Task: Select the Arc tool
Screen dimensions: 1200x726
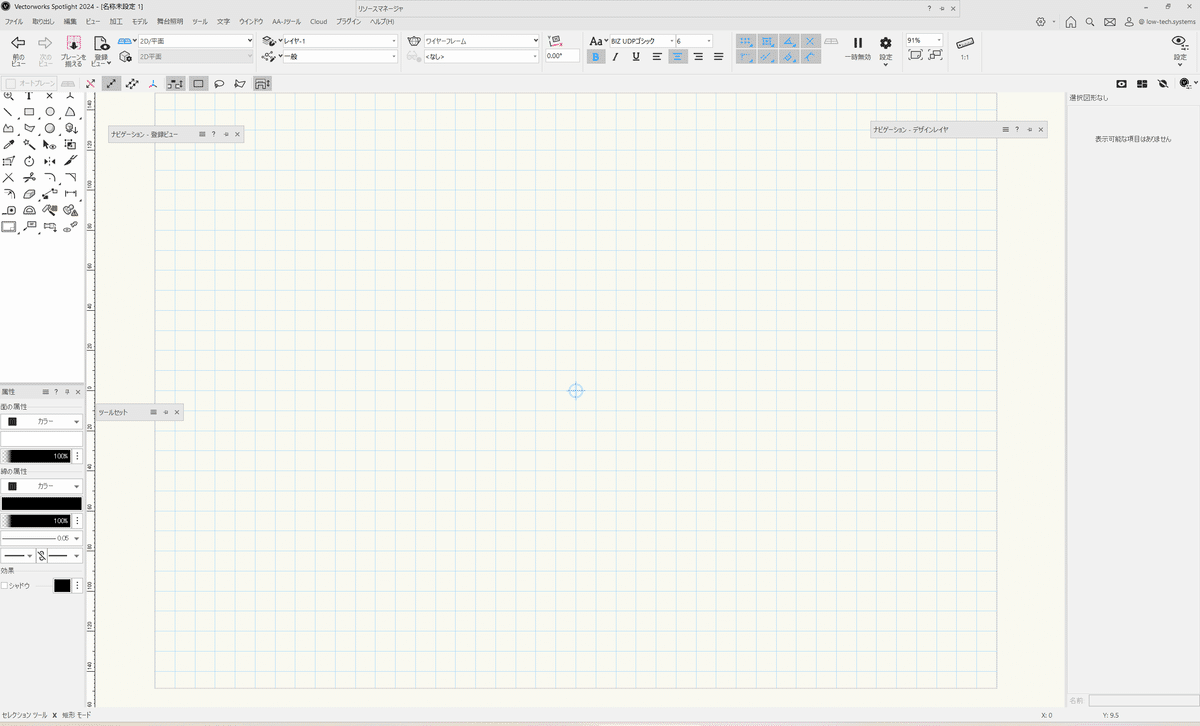Action: pyautogui.click(x=70, y=112)
